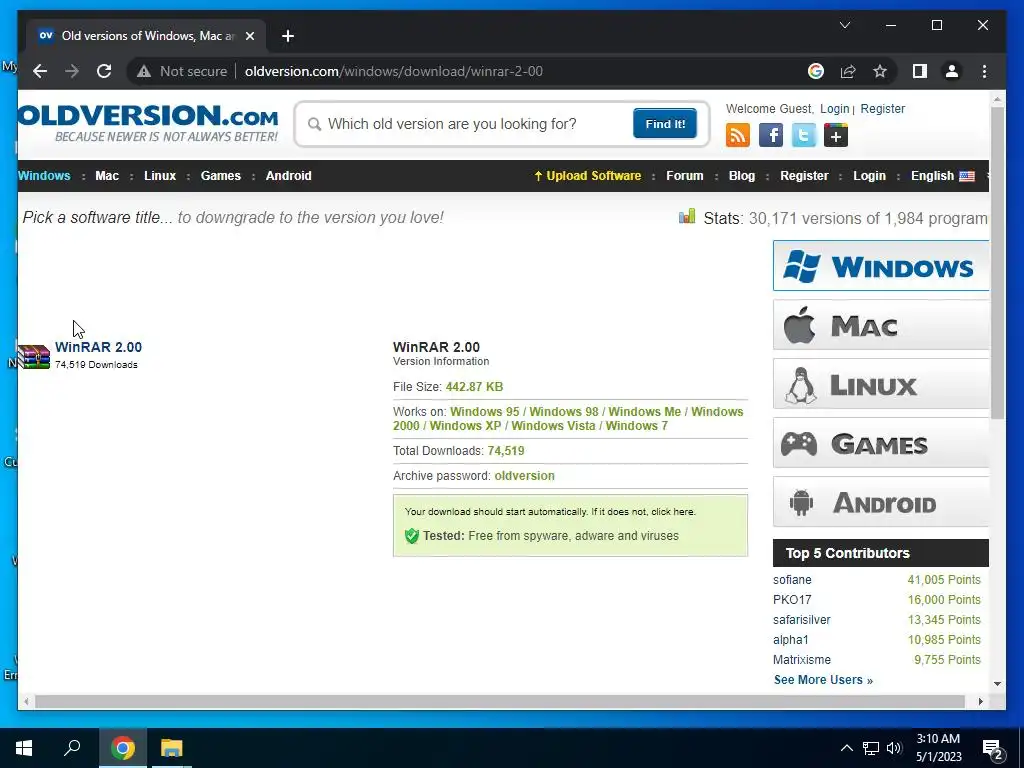
Task: Open the browser side panel icon
Action: [920, 71]
